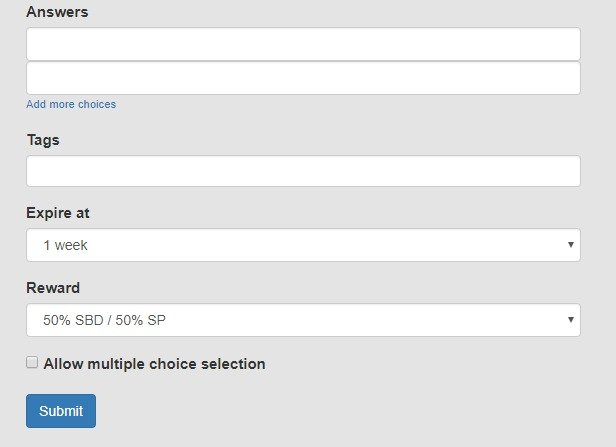Click the arrow on the Reward dropdown

(570, 320)
